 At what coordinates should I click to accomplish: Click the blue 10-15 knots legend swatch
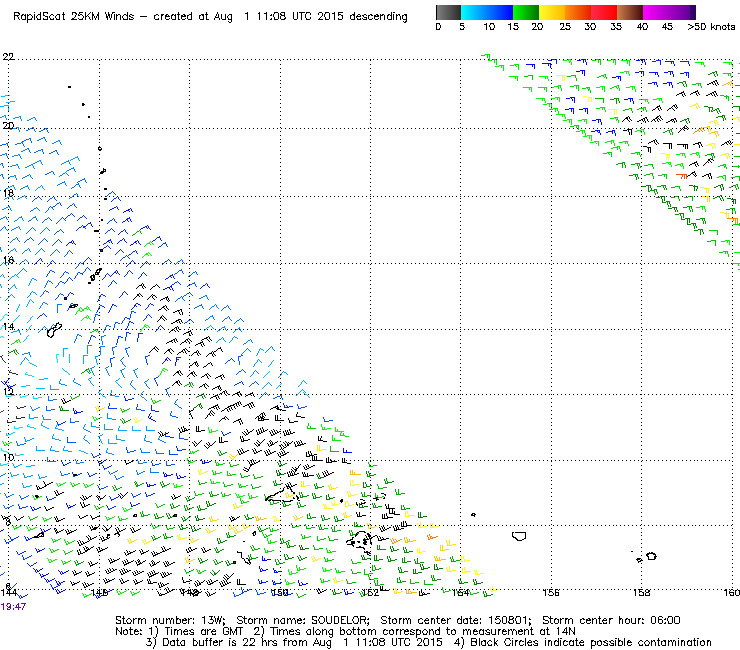[x=500, y=12]
